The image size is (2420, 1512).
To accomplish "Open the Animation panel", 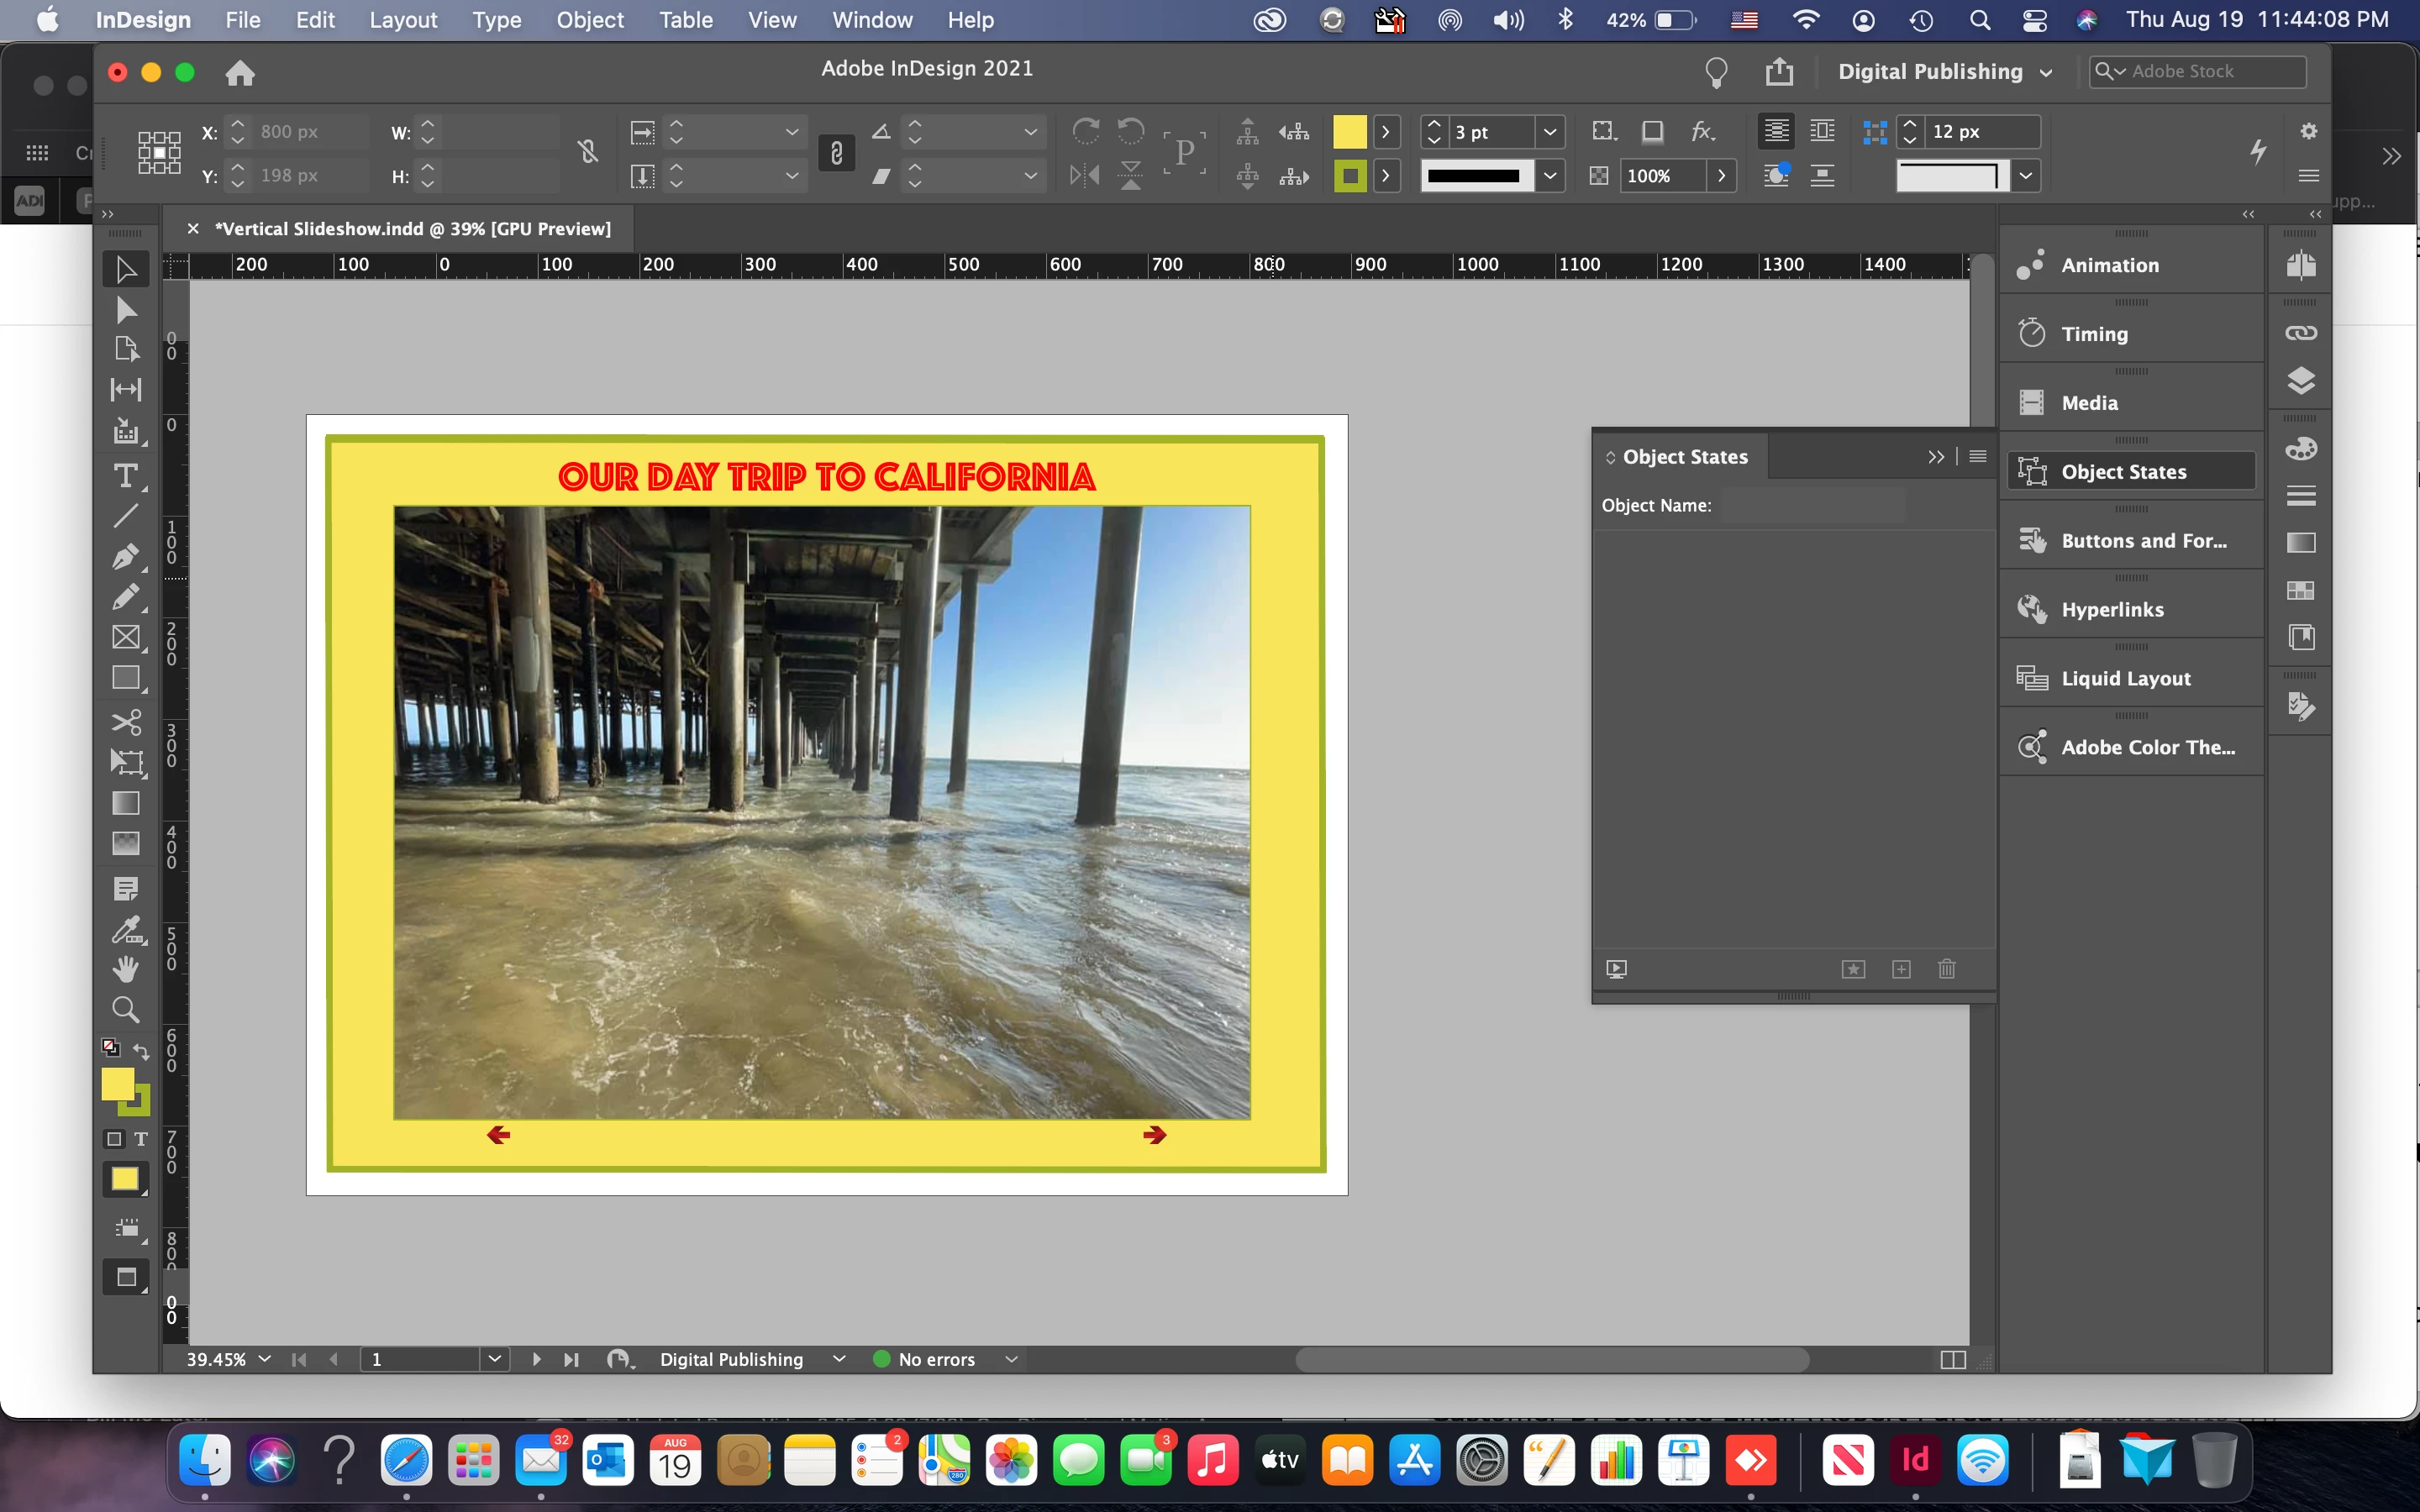I will click(2110, 265).
